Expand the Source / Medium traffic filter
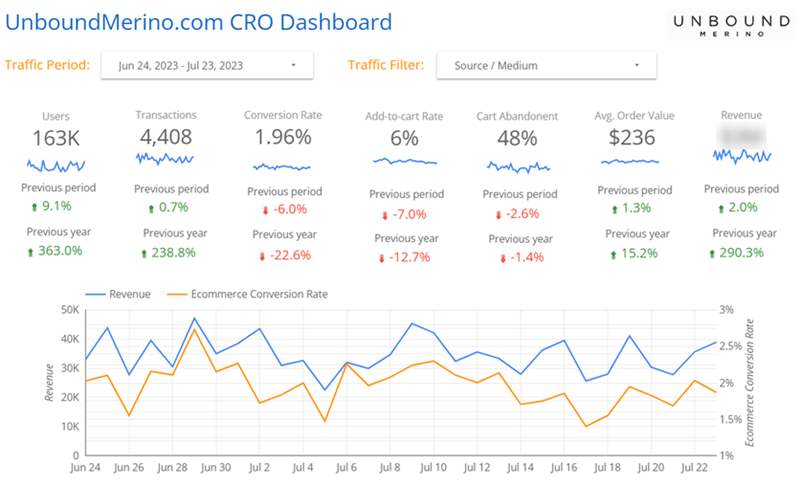 point(546,66)
